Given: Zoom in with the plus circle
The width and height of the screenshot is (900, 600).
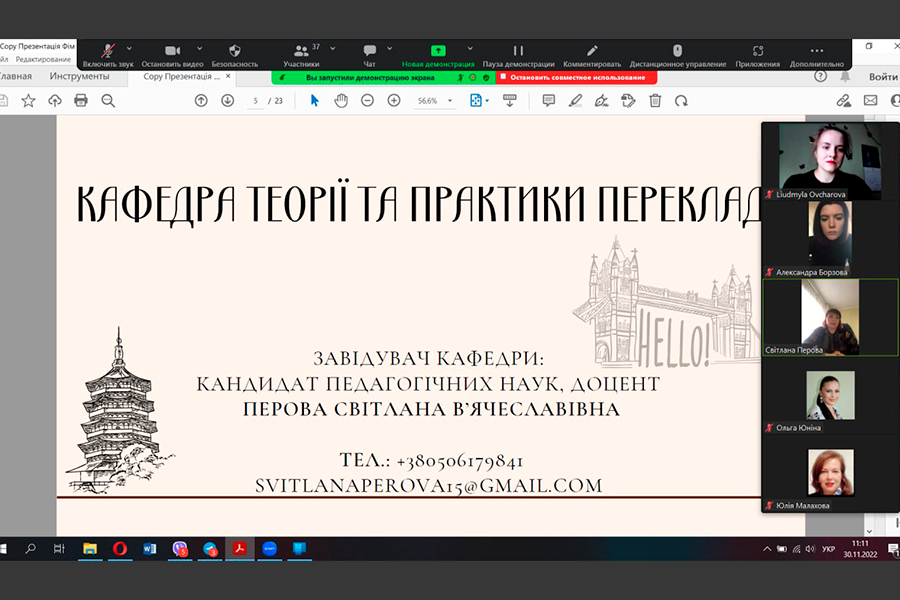Looking at the screenshot, I should (x=394, y=101).
